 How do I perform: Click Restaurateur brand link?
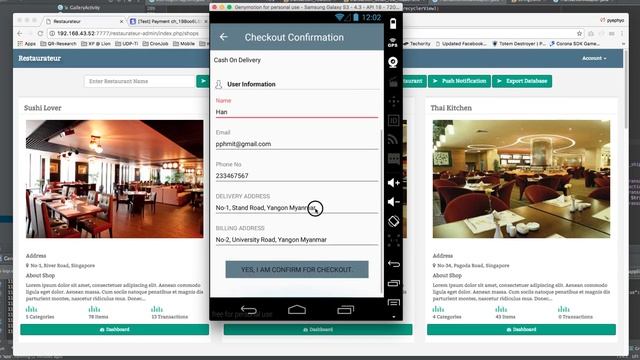point(40,58)
